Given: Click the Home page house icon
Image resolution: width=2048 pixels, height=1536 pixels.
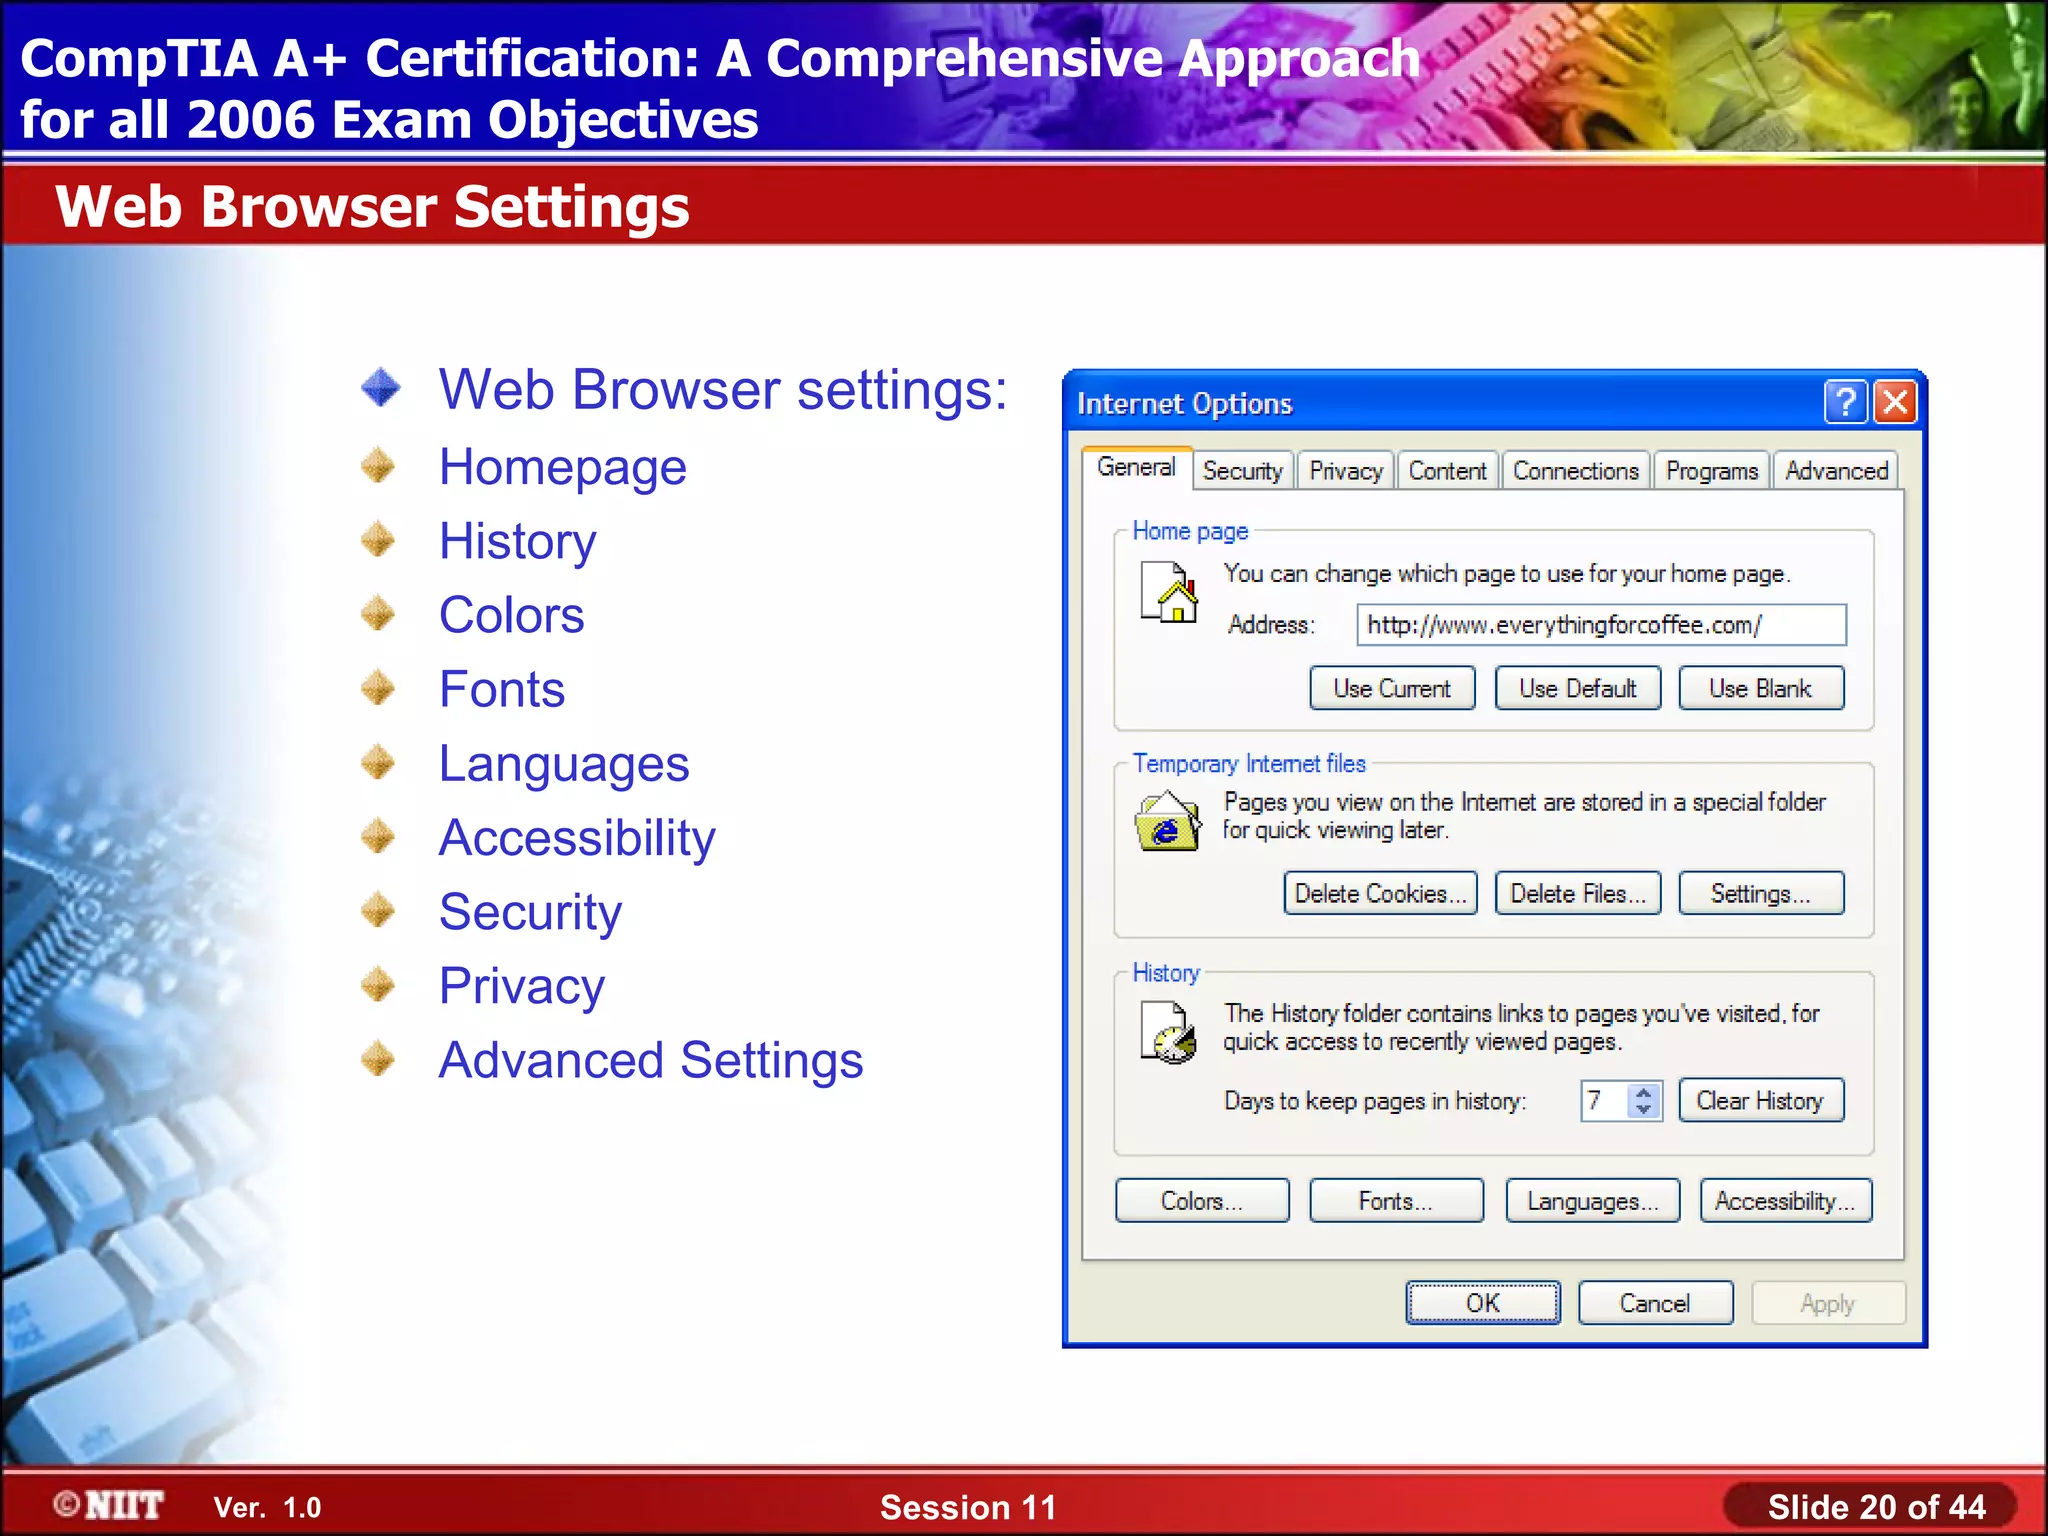Looking at the screenshot, I should pyautogui.click(x=1169, y=592).
